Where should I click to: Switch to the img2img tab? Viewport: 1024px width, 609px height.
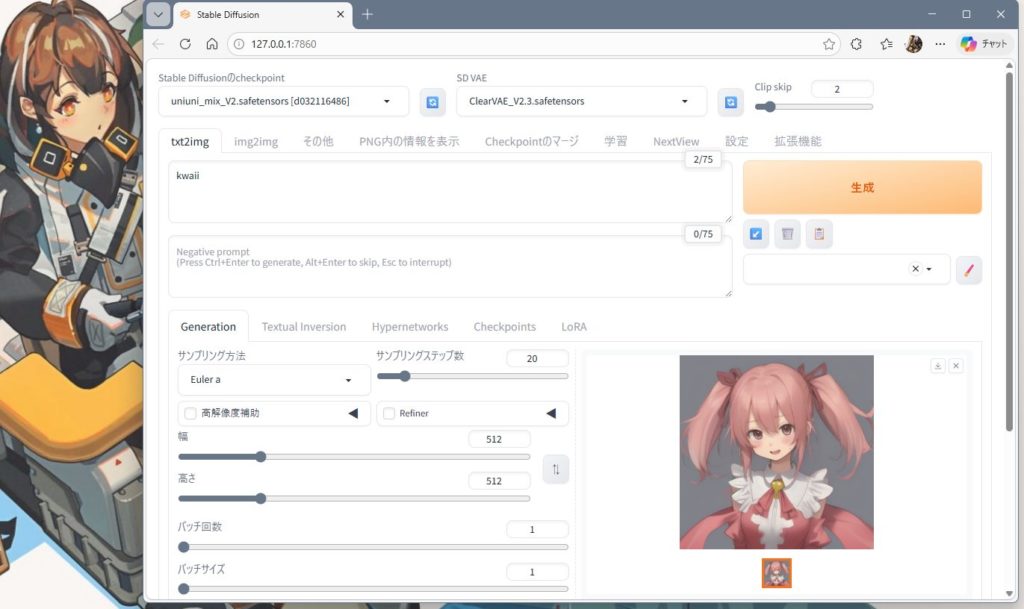256,141
